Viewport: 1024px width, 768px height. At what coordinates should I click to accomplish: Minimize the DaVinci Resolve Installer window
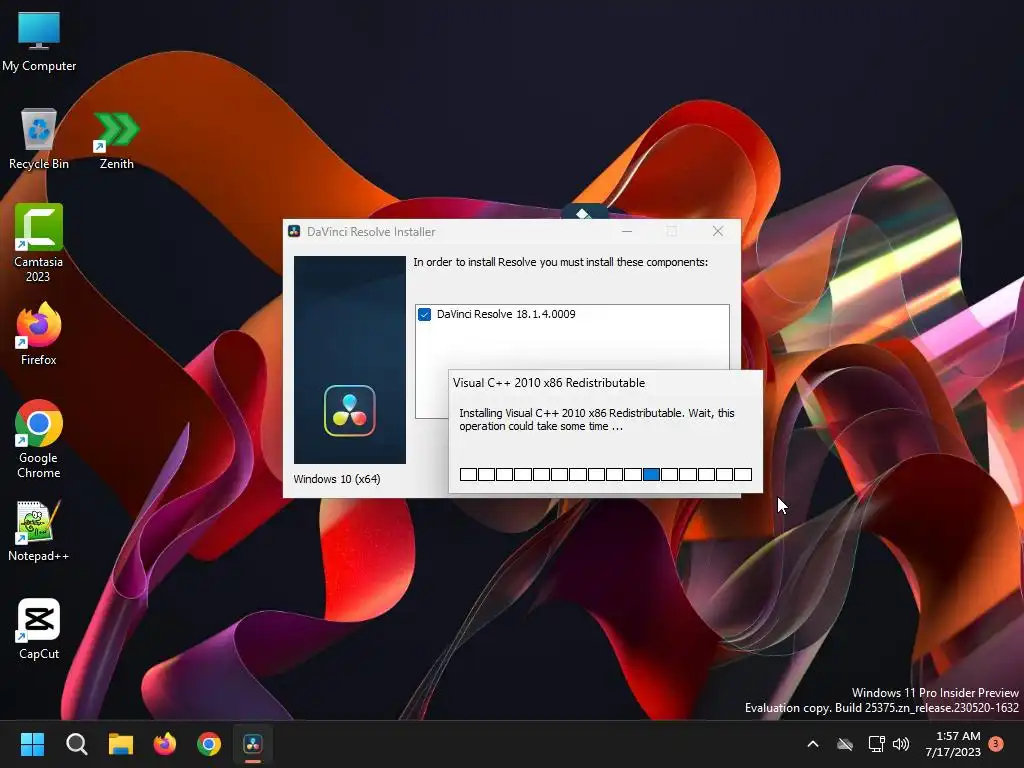[x=627, y=231]
